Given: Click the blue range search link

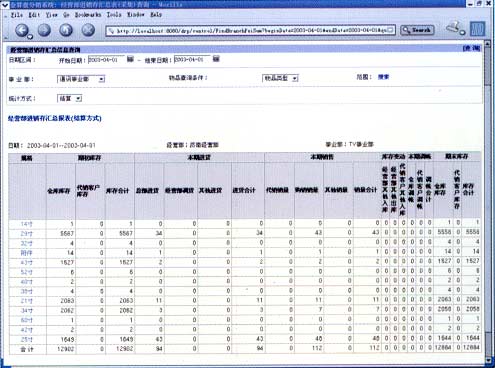Looking at the screenshot, I should tap(383, 77).
